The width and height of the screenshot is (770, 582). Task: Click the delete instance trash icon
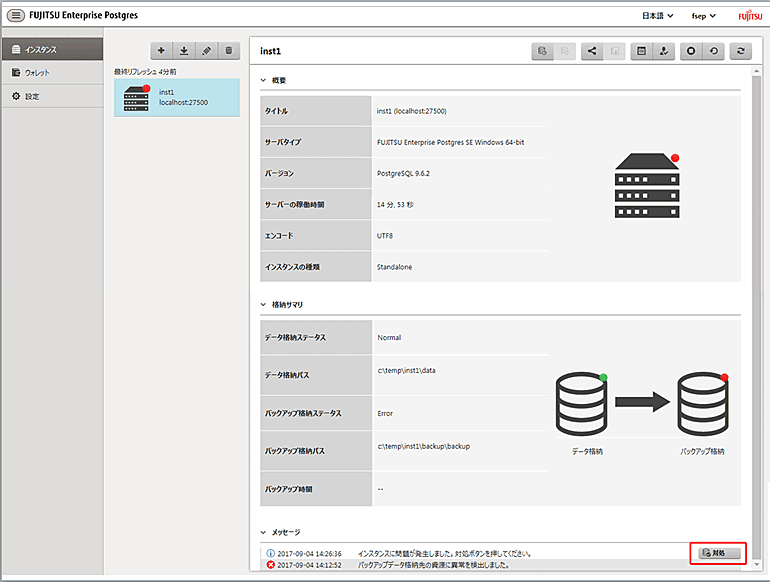click(229, 51)
